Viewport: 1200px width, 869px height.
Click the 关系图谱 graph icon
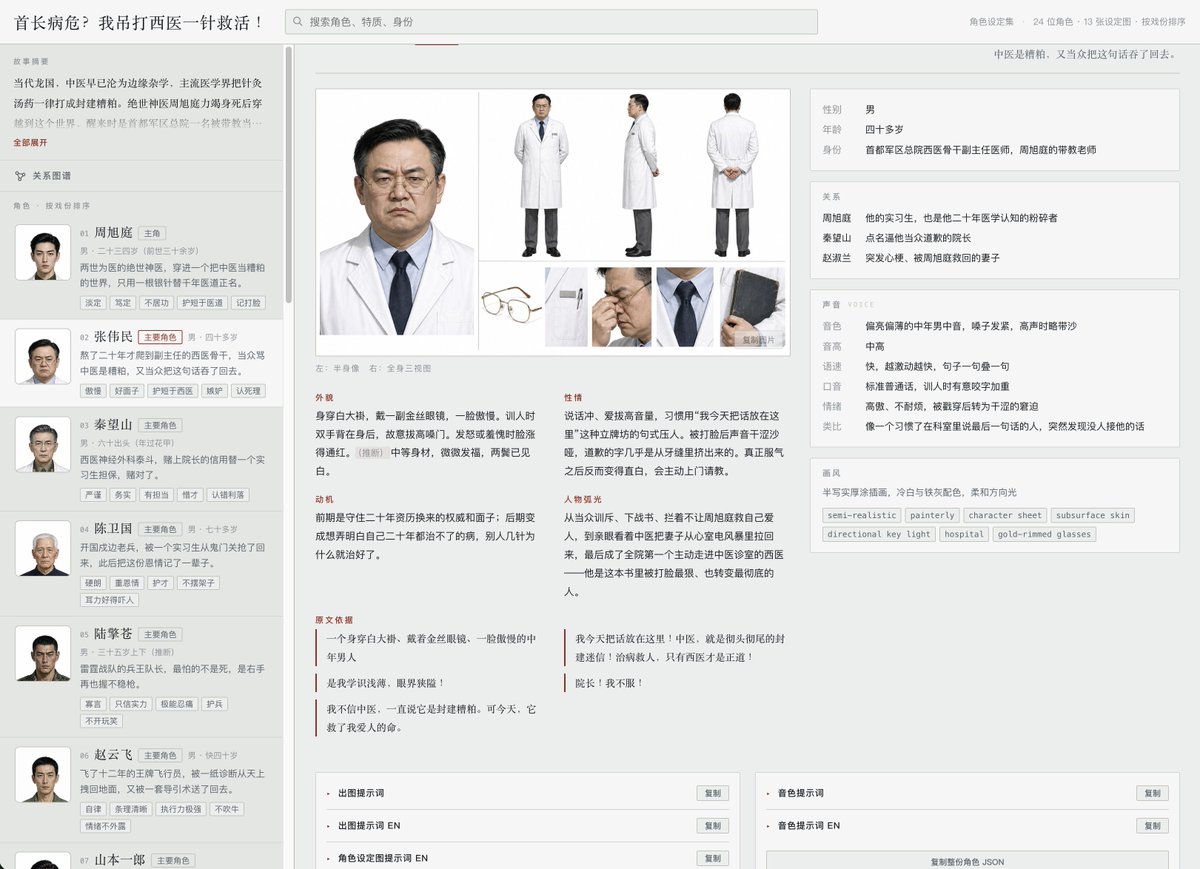[20, 175]
